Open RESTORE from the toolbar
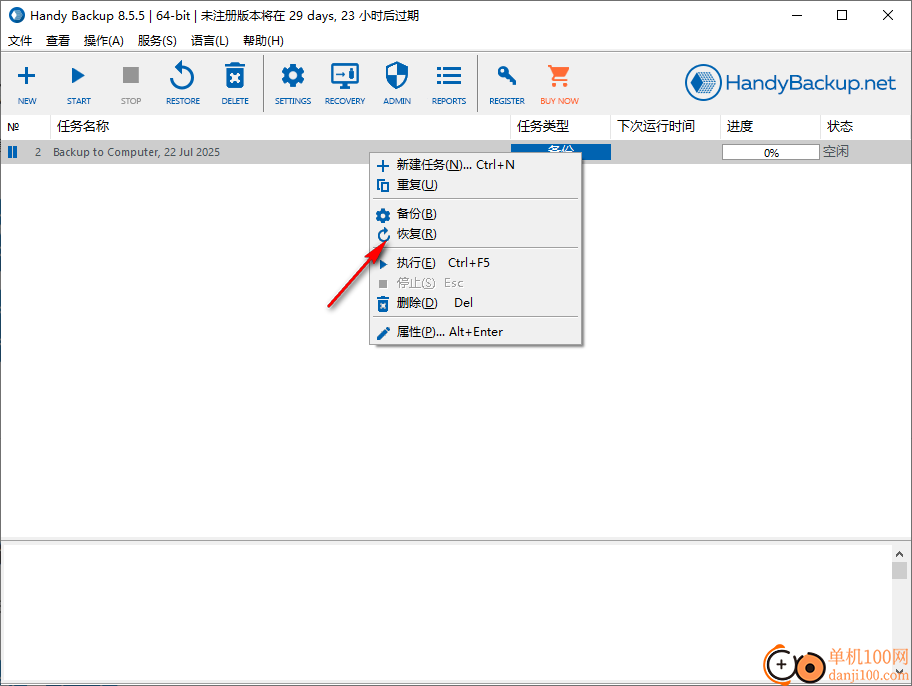This screenshot has width=912, height=686. [183, 84]
